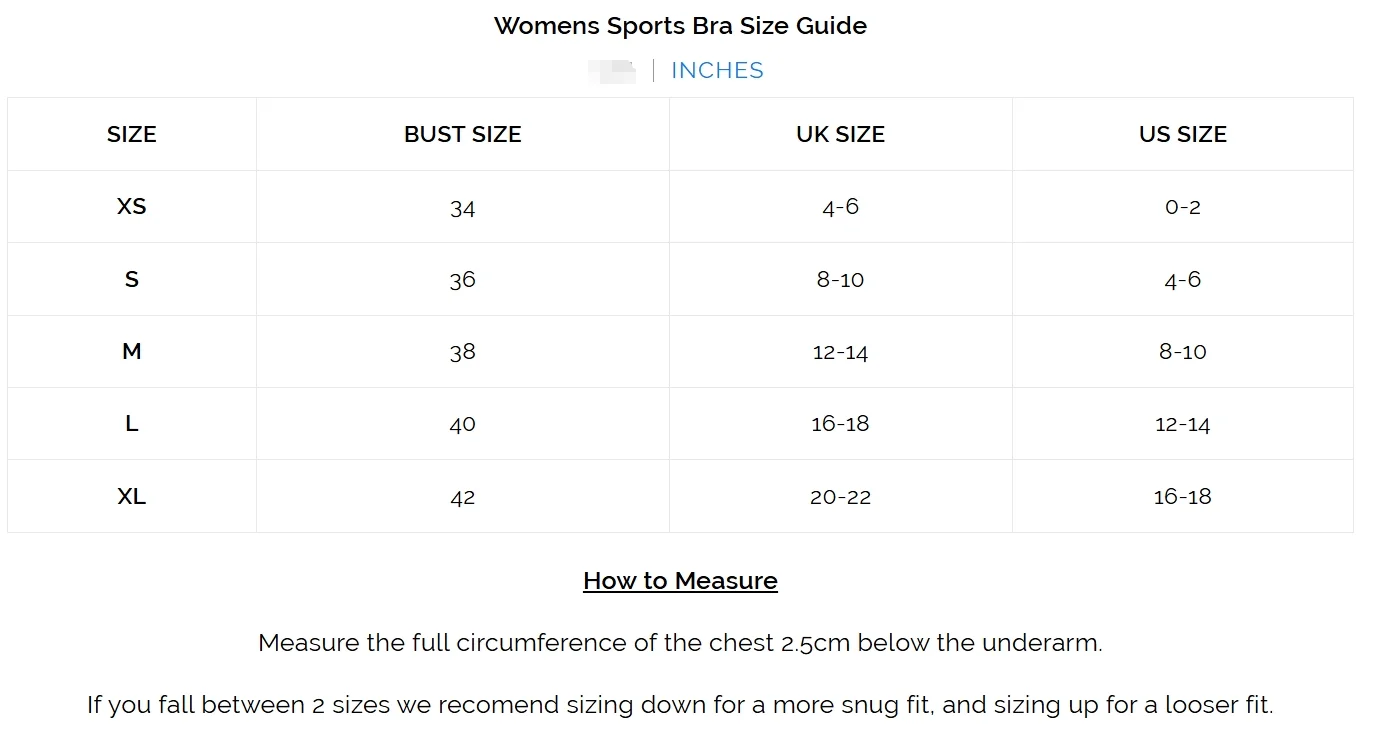
Task: Select the BUST SIZE column header
Action: point(463,134)
